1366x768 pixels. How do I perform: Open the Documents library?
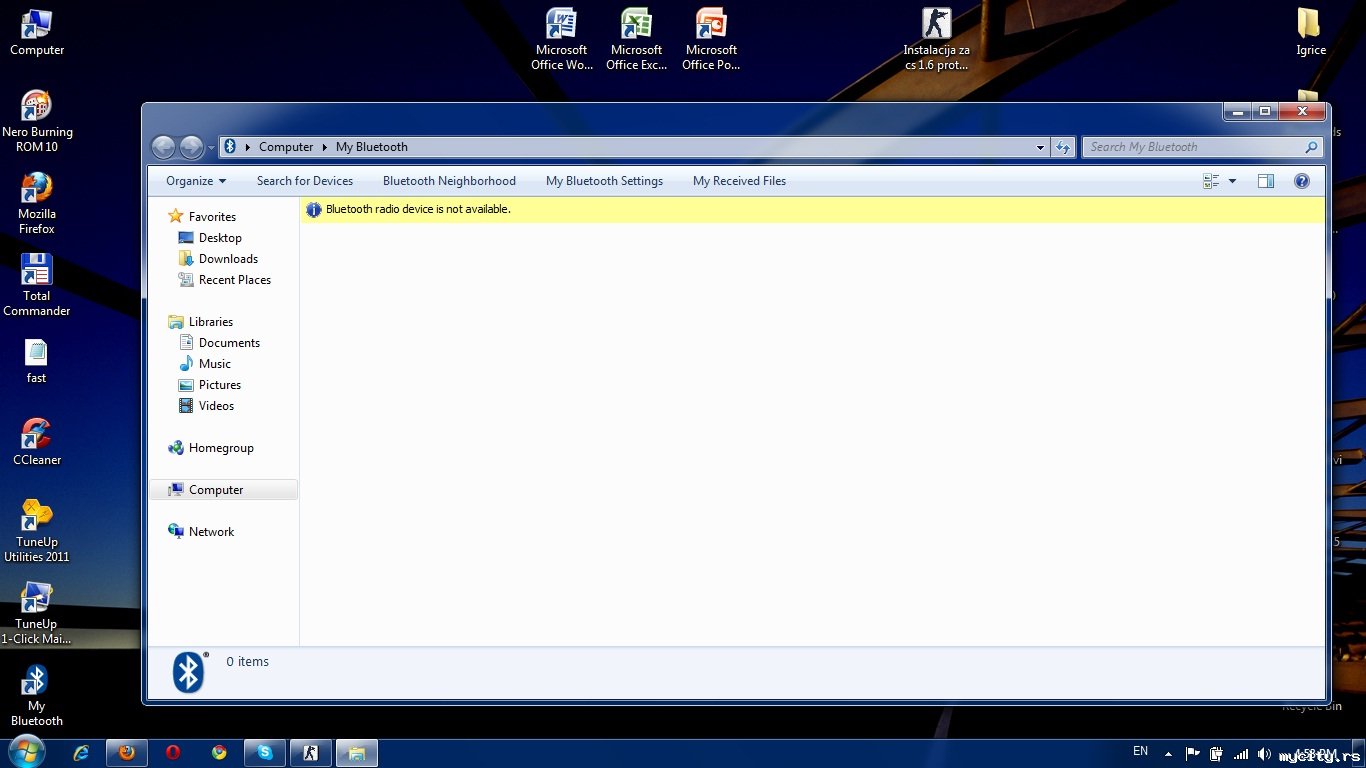[x=229, y=343]
